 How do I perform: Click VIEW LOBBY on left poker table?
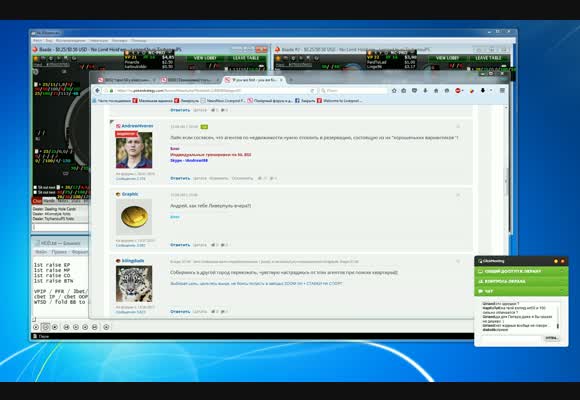(205, 58)
